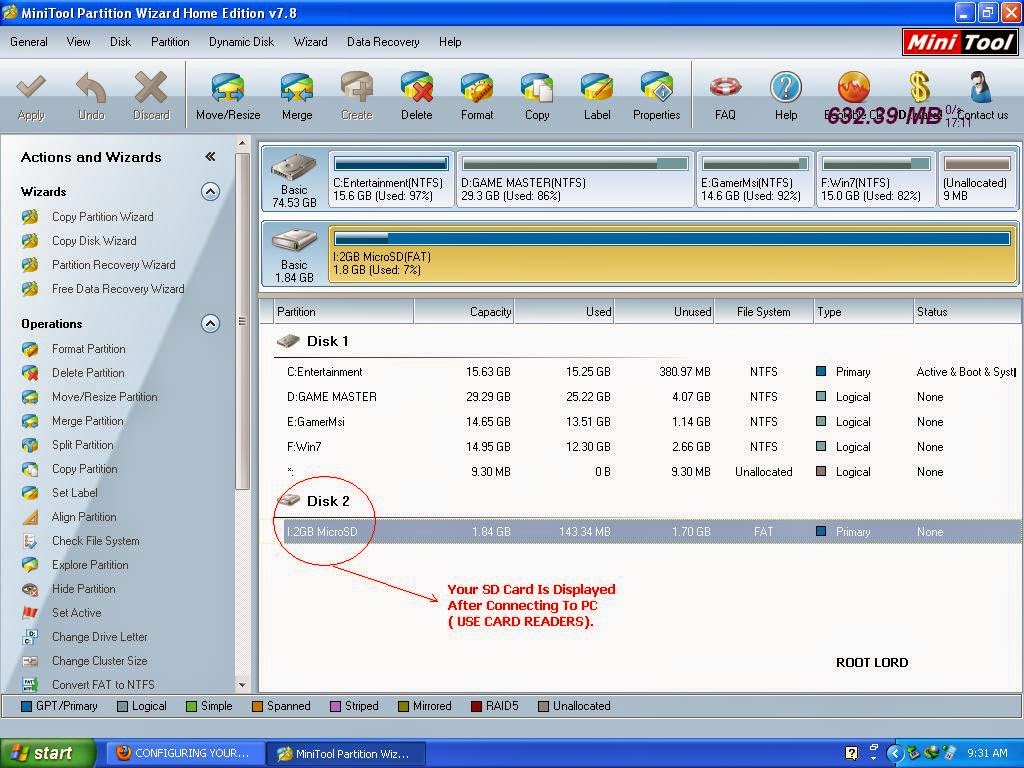Choose Format Partition in Operations
This screenshot has height=768, width=1024.
click(88, 349)
